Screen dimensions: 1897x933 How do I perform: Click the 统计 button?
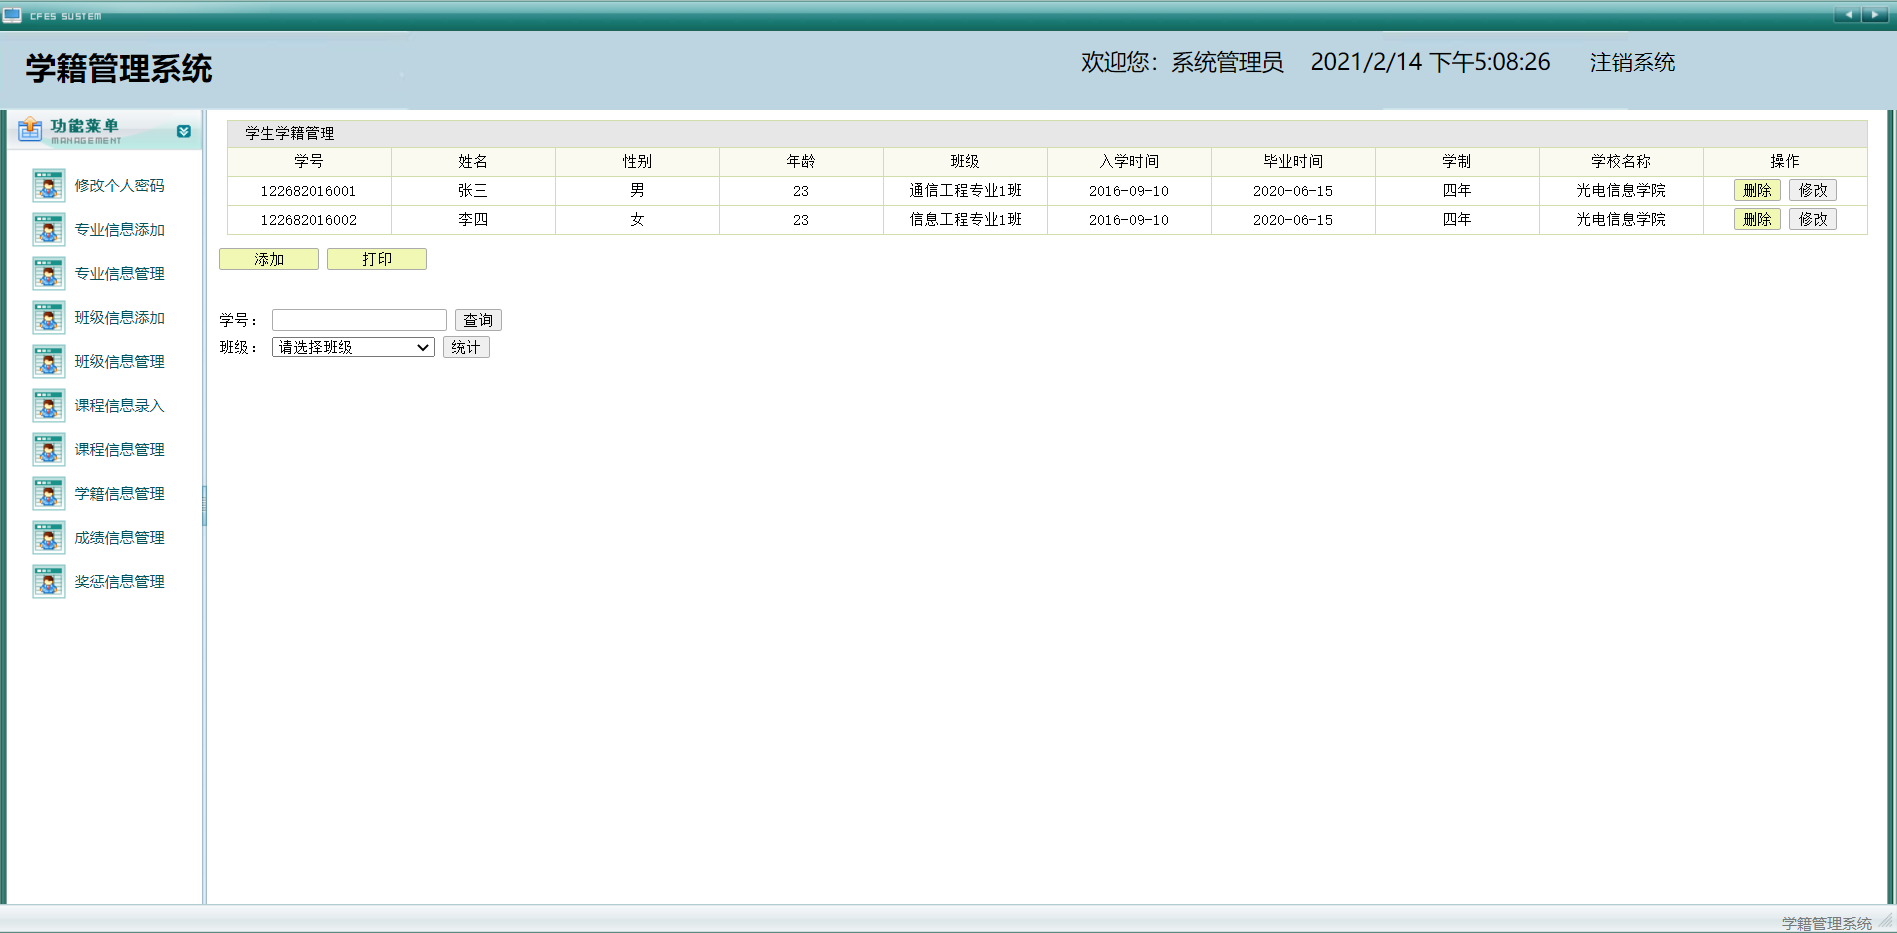pos(466,347)
